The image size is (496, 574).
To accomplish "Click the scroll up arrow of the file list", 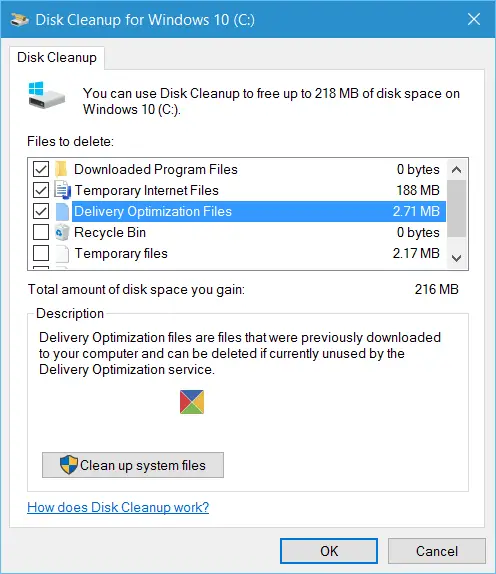I will tap(456, 169).
